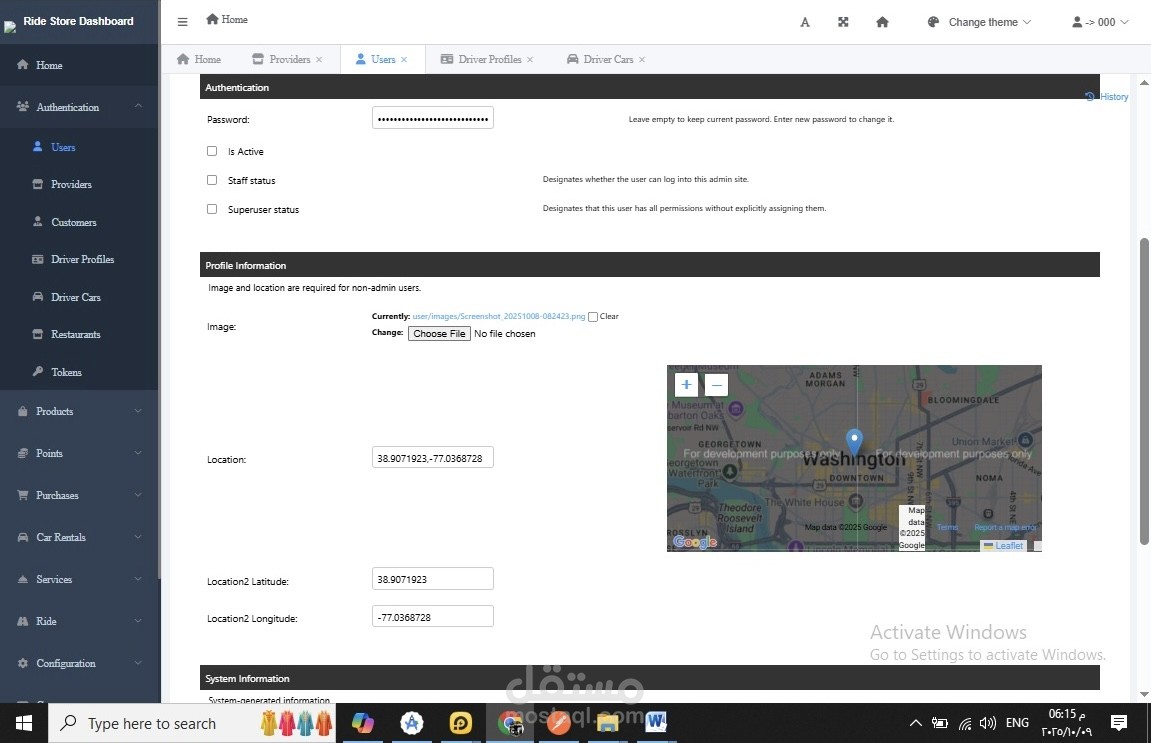Check the Clear image checkbox

592,317
